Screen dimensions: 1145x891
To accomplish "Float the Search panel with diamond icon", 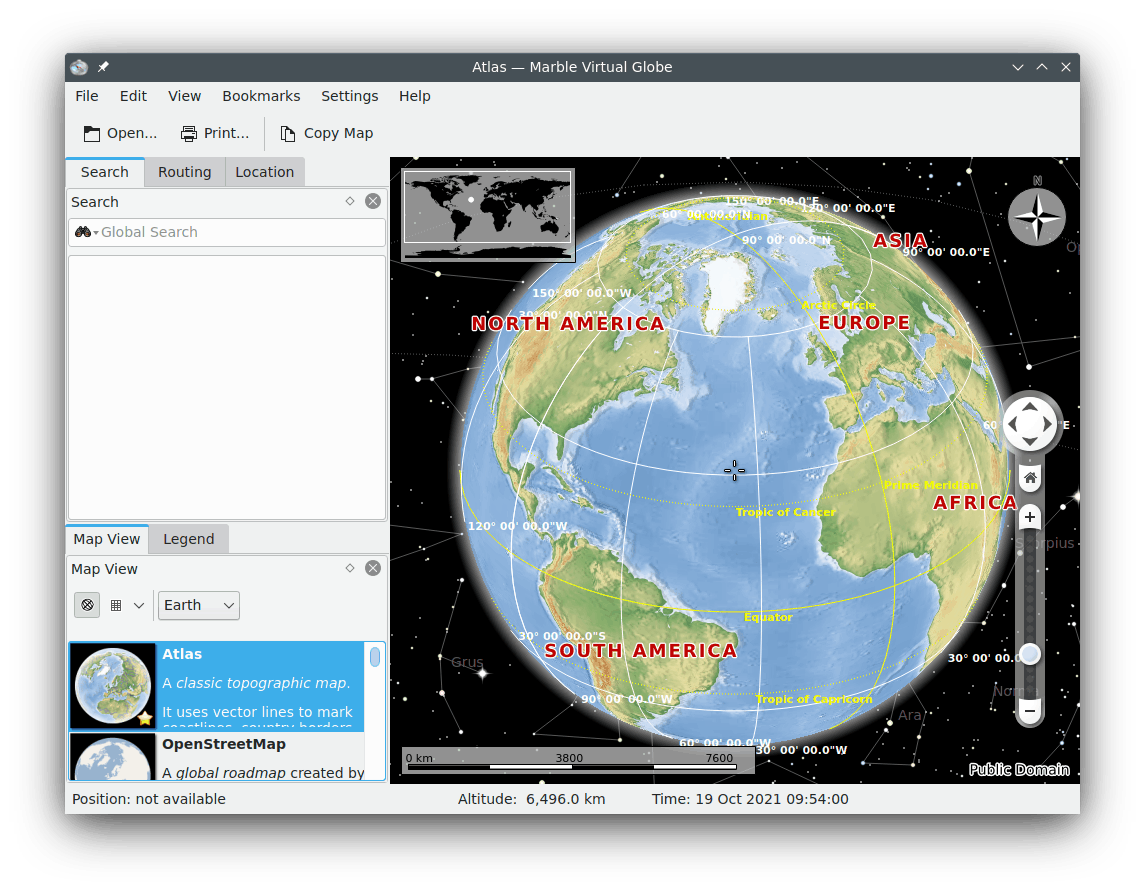I will tap(350, 201).
